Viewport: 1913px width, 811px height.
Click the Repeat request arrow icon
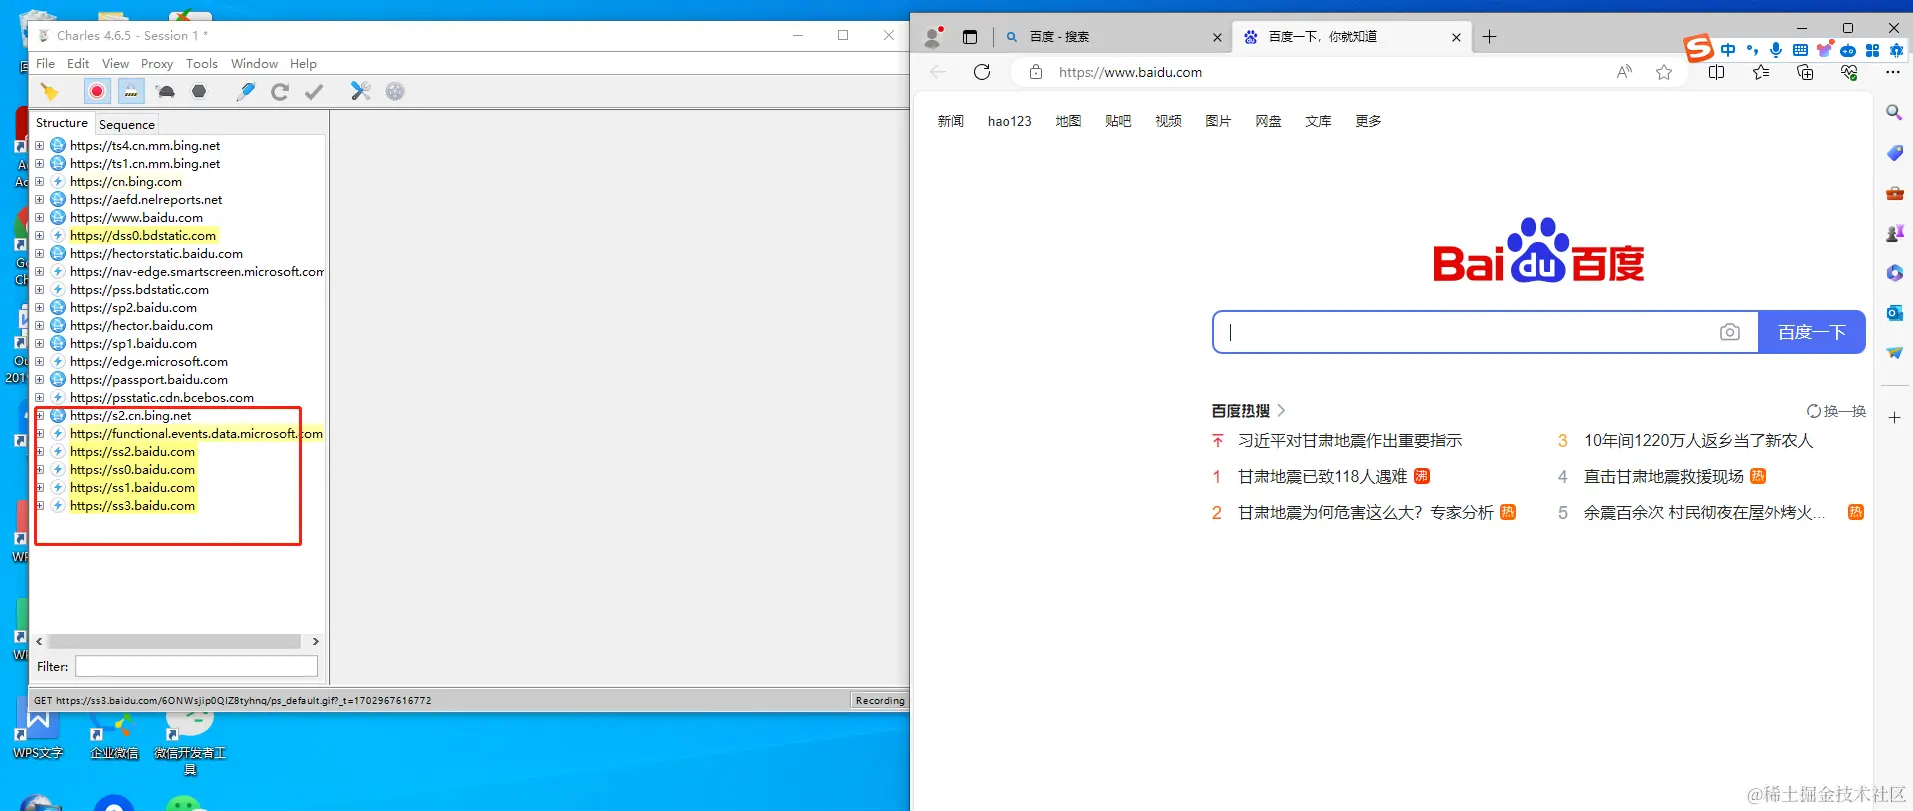pos(280,91)
